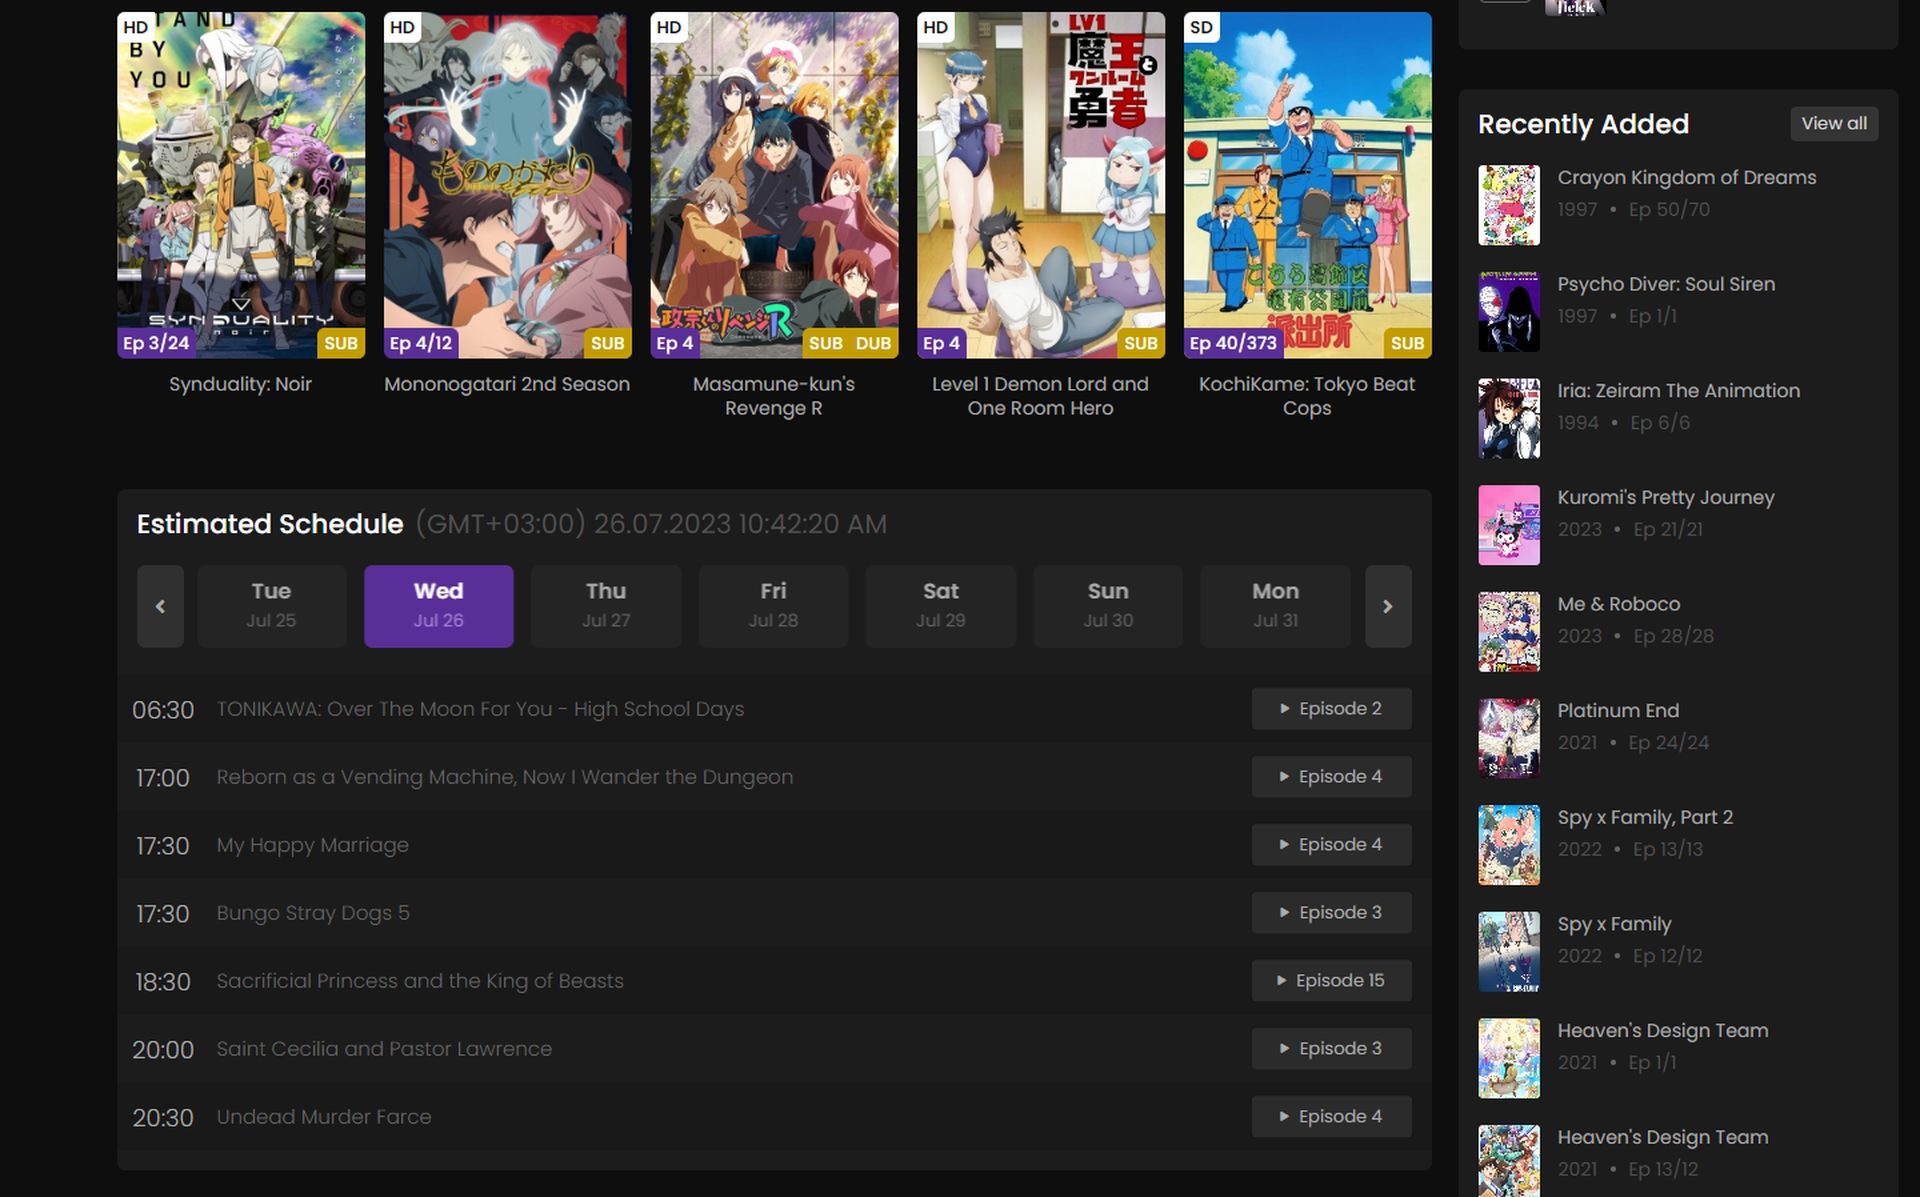Click the SUB badge on Mononogatari poster
1920x1197 pixels.
click(x=607, y=343)
